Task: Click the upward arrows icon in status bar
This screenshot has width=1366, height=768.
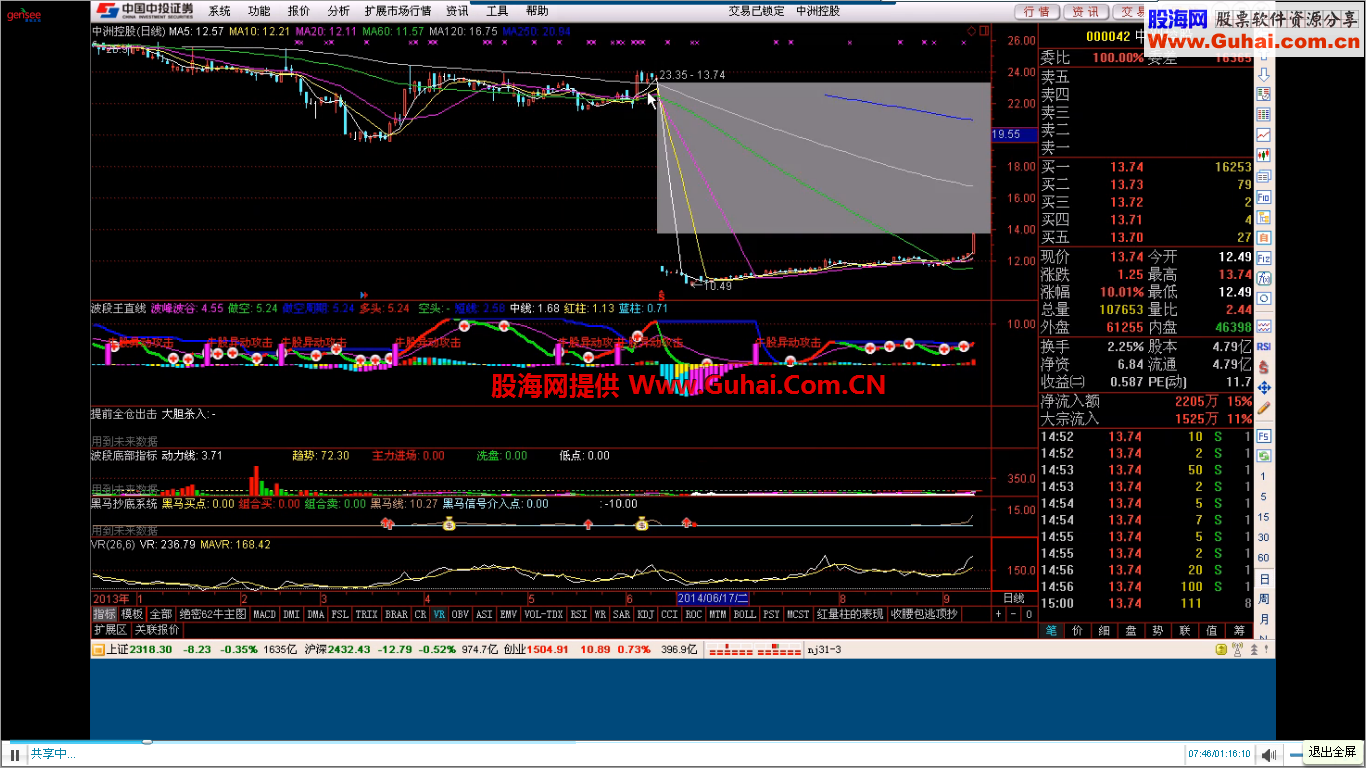Action: point(1254,649)
